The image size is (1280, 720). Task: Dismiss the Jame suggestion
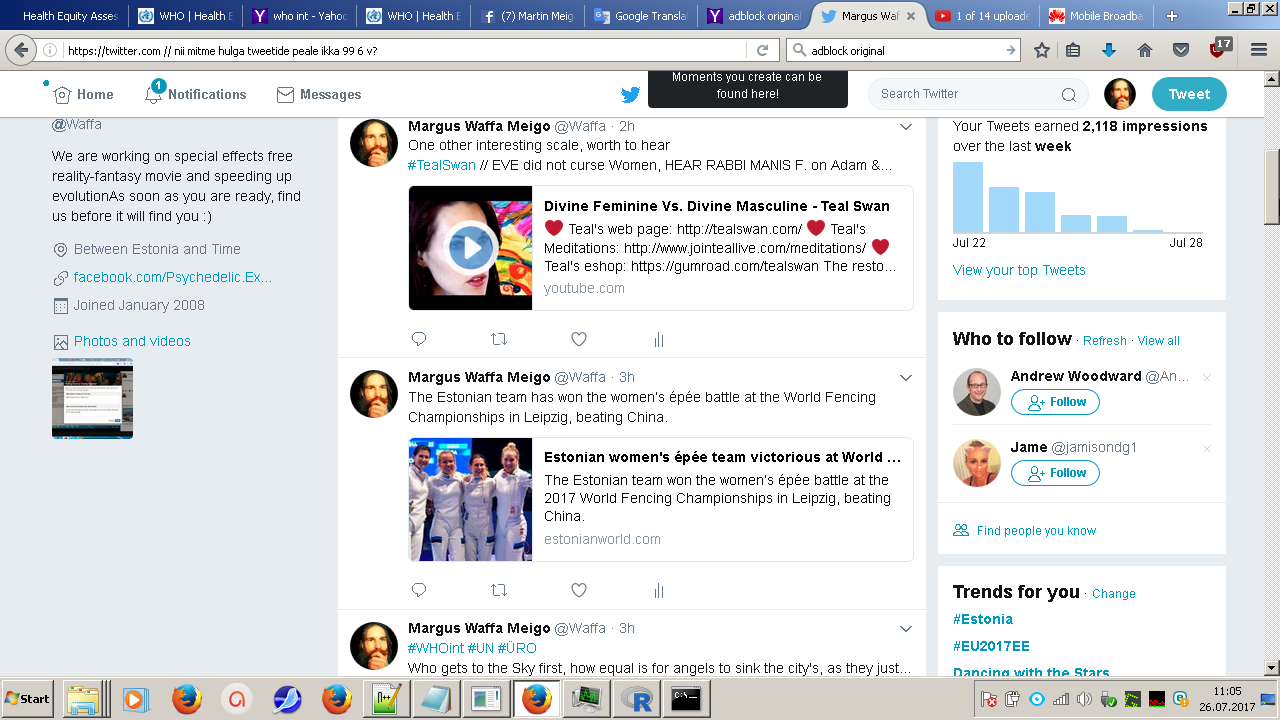click(x=1206, y=448)
